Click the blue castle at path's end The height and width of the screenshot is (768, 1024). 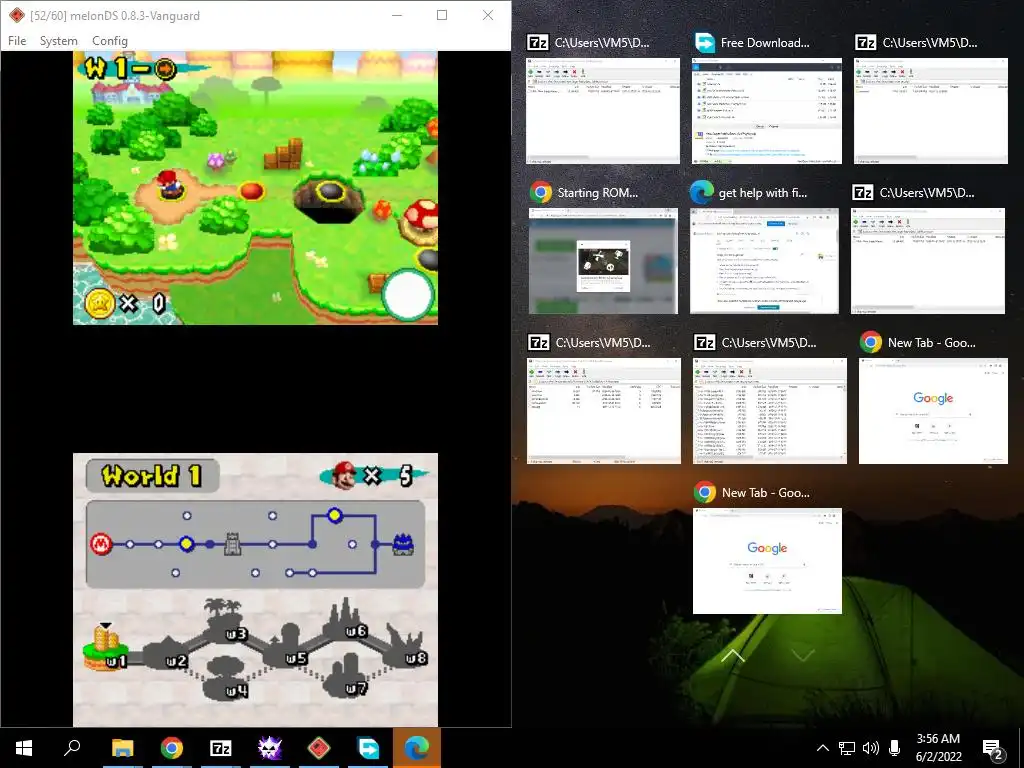click(x=403, y=543)
